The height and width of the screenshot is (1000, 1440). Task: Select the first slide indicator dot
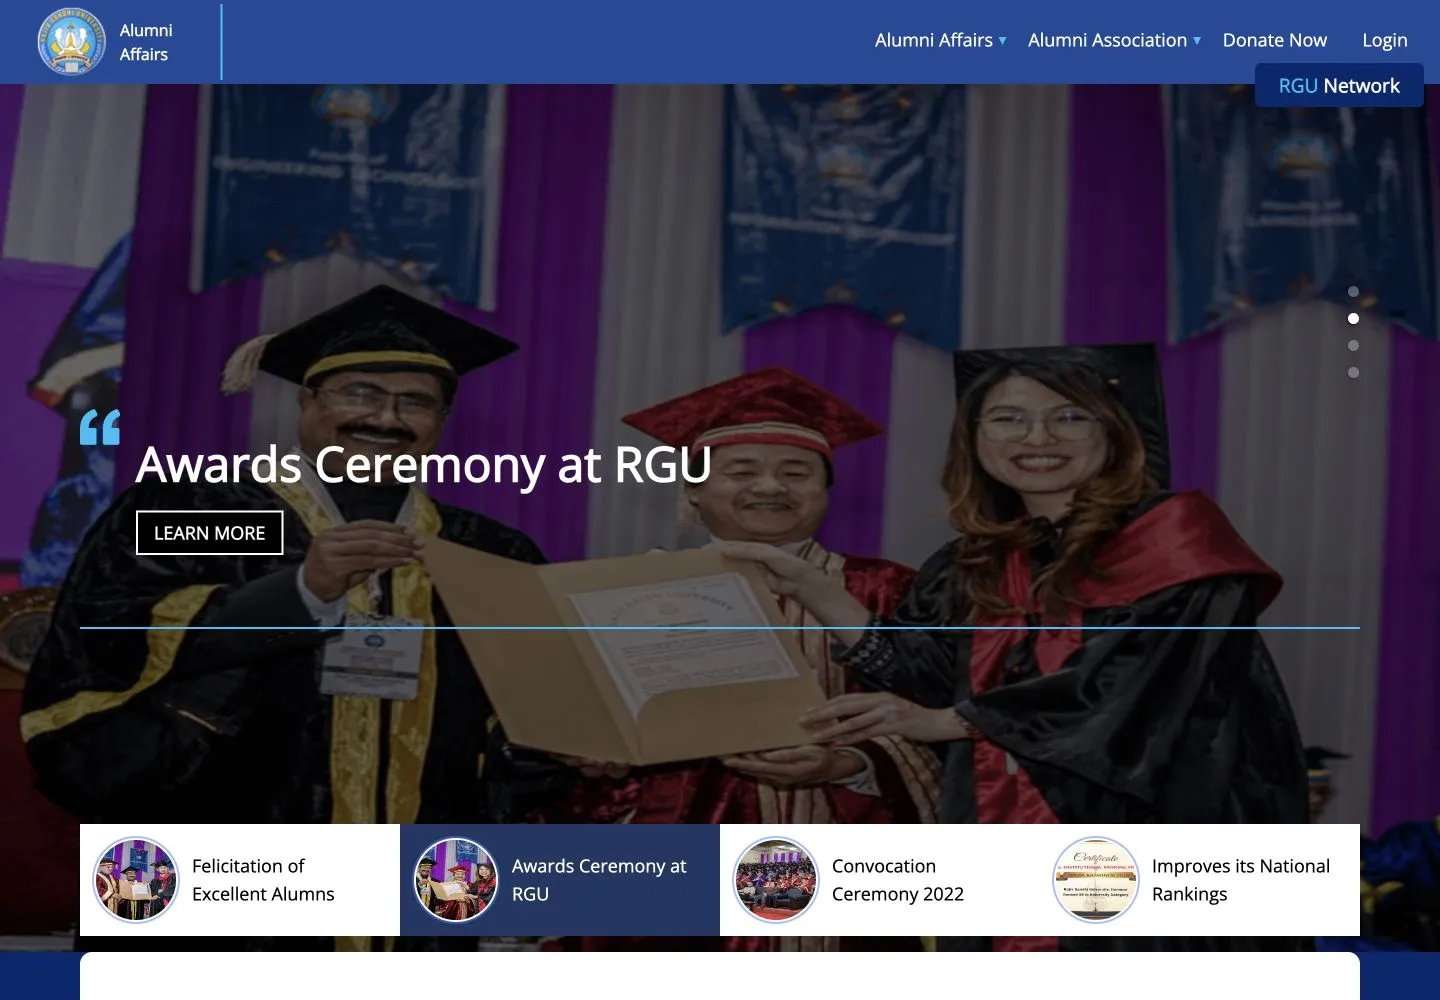coord(1353,292)
